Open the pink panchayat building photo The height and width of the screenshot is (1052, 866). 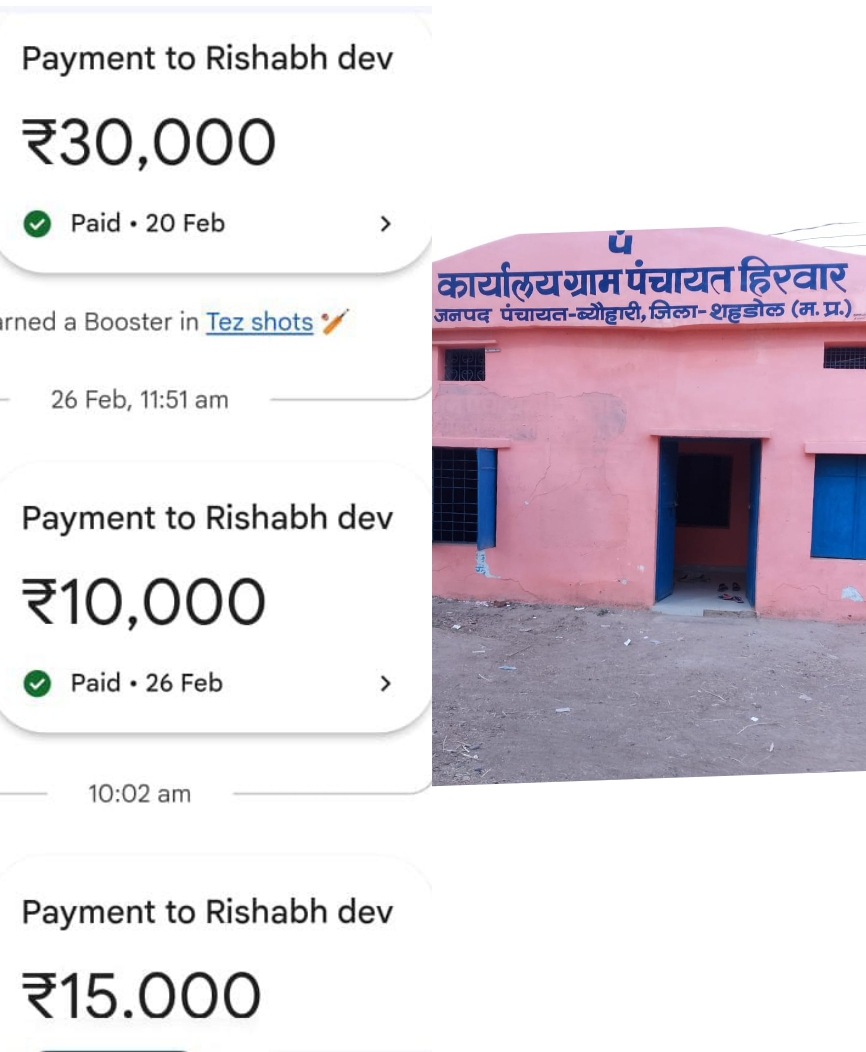[x=649, y=505]
